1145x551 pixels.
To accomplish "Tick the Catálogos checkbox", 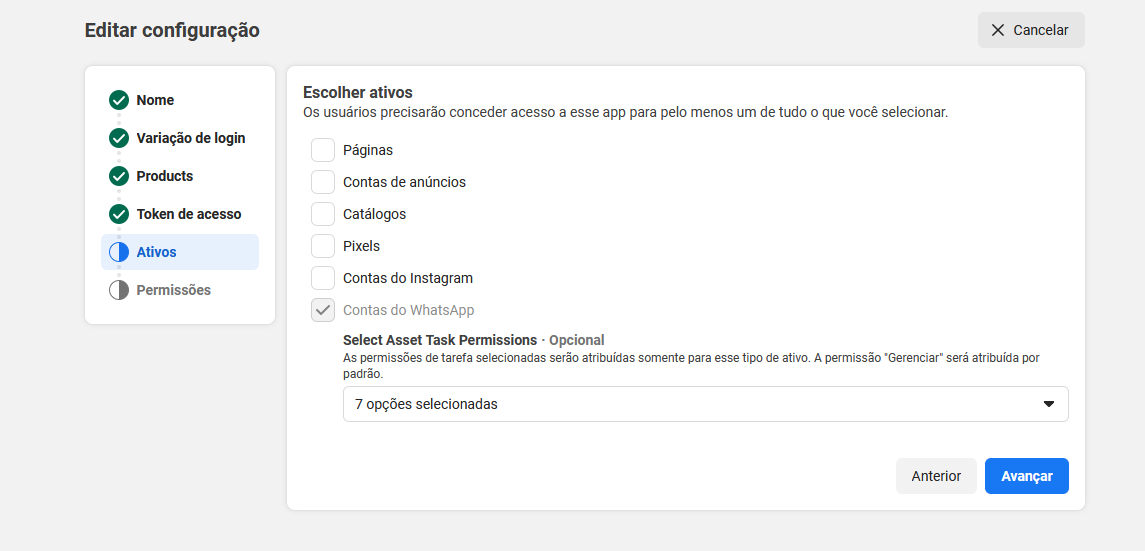I will click(x=323, y=214).
